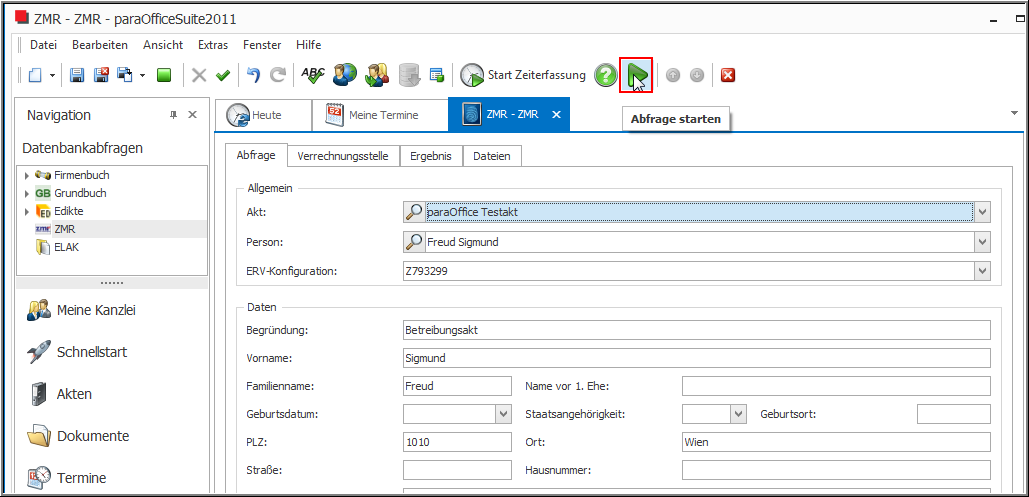Screen dimensions: 1029x497
Task: Click the red X icon at toolbar end
Action: pos(728,75)
